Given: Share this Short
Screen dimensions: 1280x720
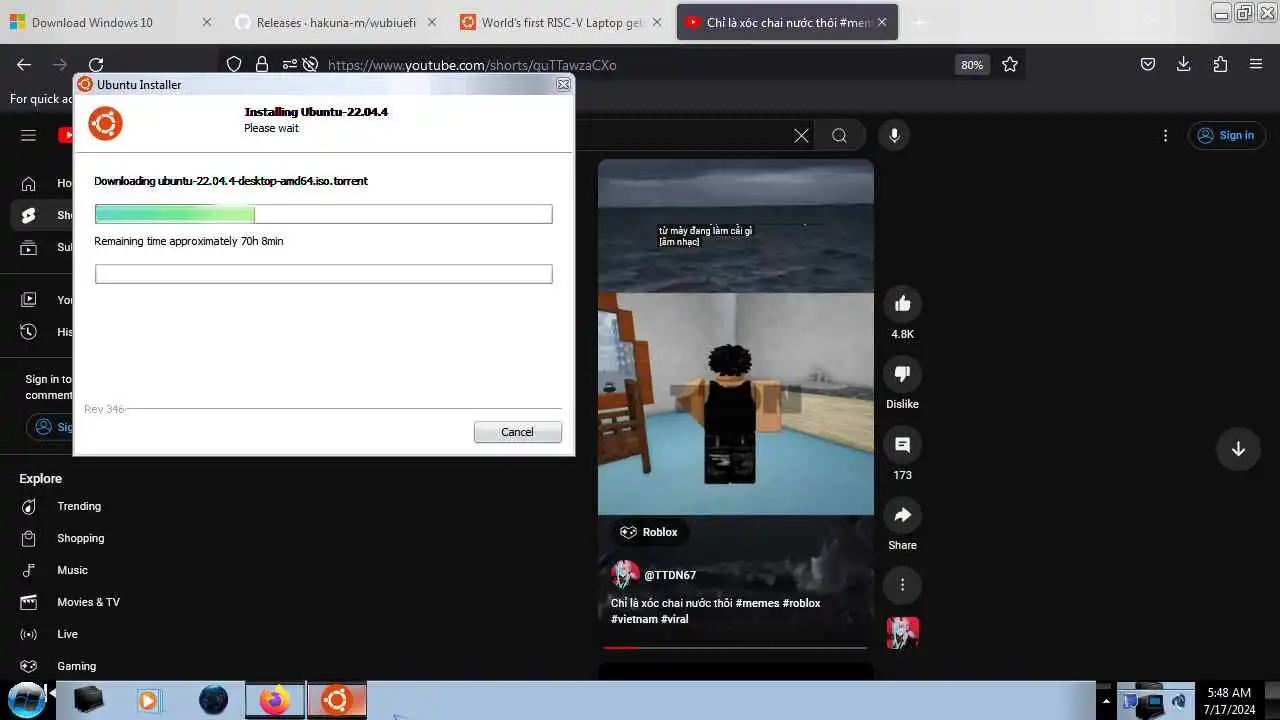Looking at the screenshot, I should [902, 515].
